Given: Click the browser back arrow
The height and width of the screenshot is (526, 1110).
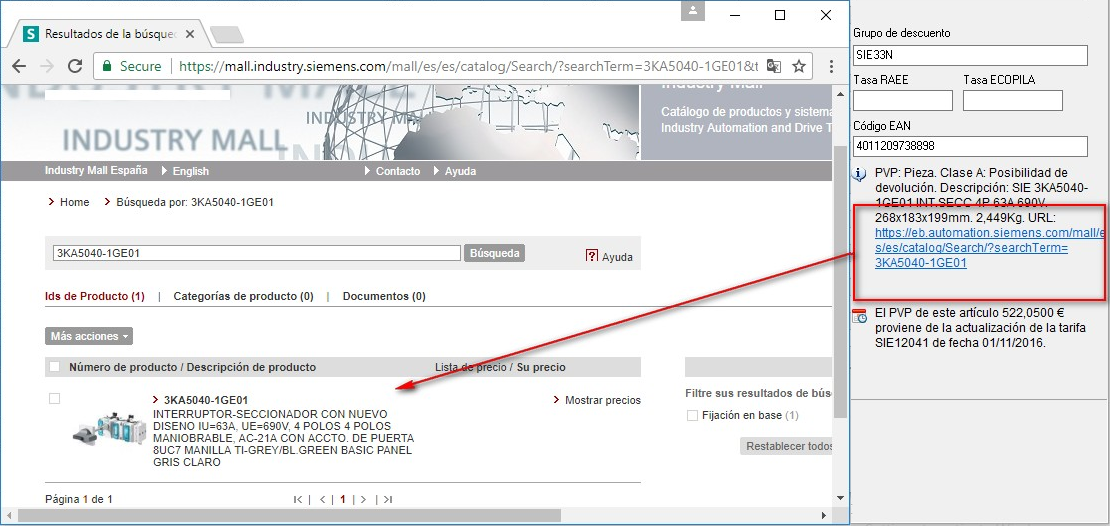Looking at the screenshot, I should point(19,66).
